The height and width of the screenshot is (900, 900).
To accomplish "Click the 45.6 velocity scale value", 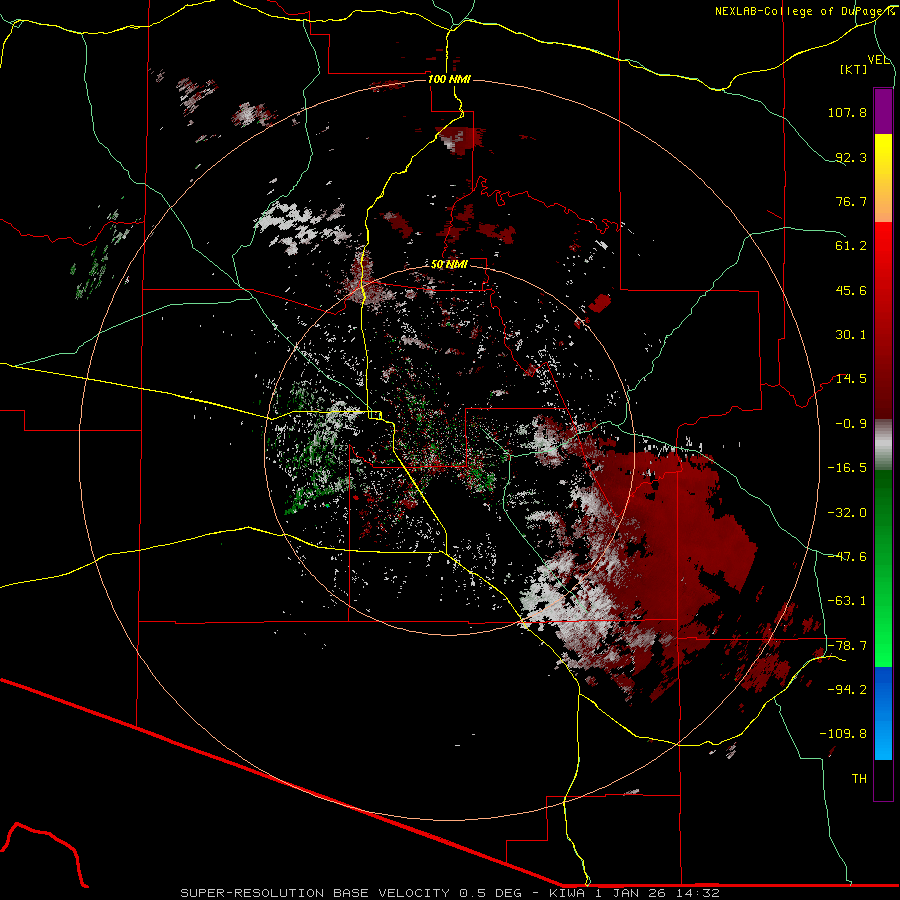I will pyautogui.click(x=851, y=290).
